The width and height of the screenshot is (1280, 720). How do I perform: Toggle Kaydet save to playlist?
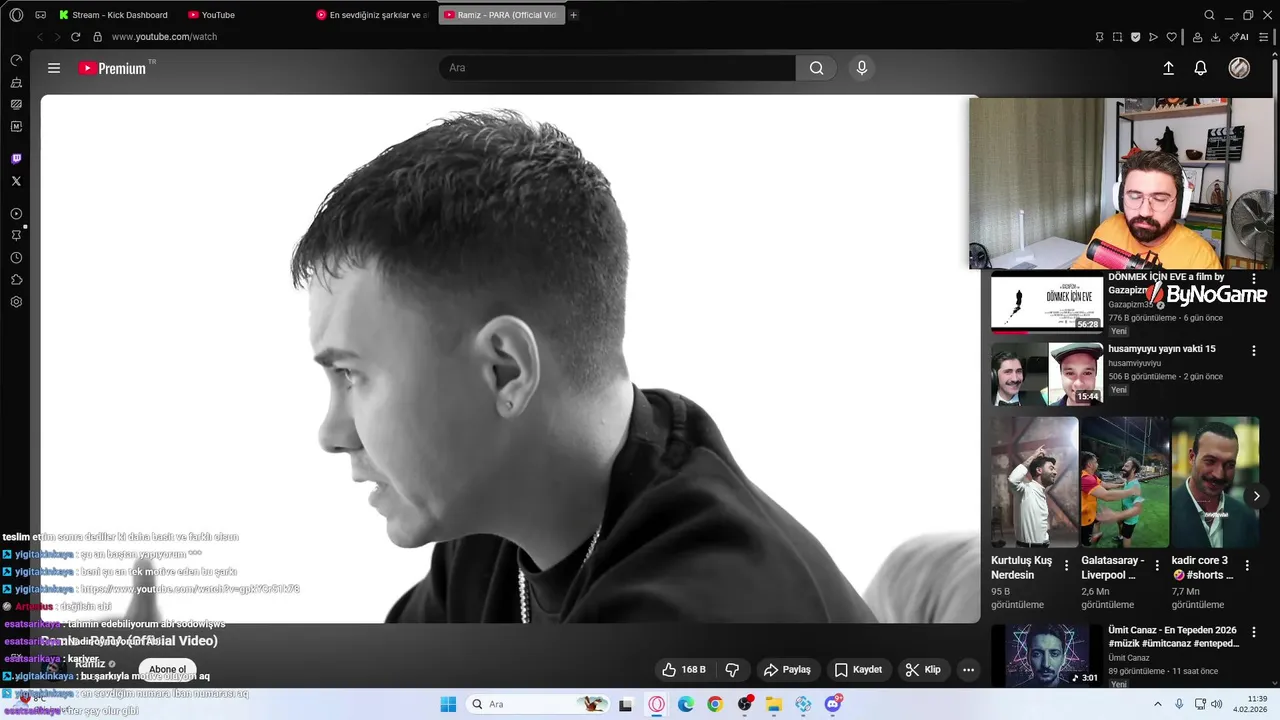[858, 670]
